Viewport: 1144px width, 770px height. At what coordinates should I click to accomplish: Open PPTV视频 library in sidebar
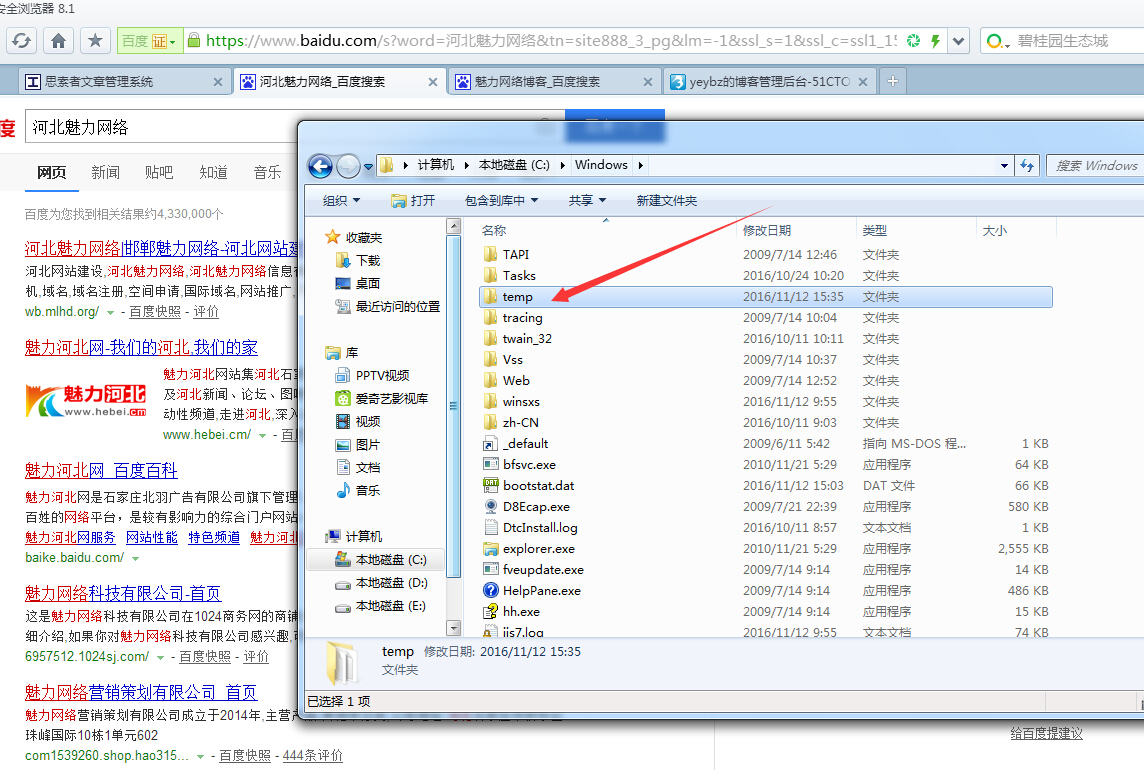point(372,375)
